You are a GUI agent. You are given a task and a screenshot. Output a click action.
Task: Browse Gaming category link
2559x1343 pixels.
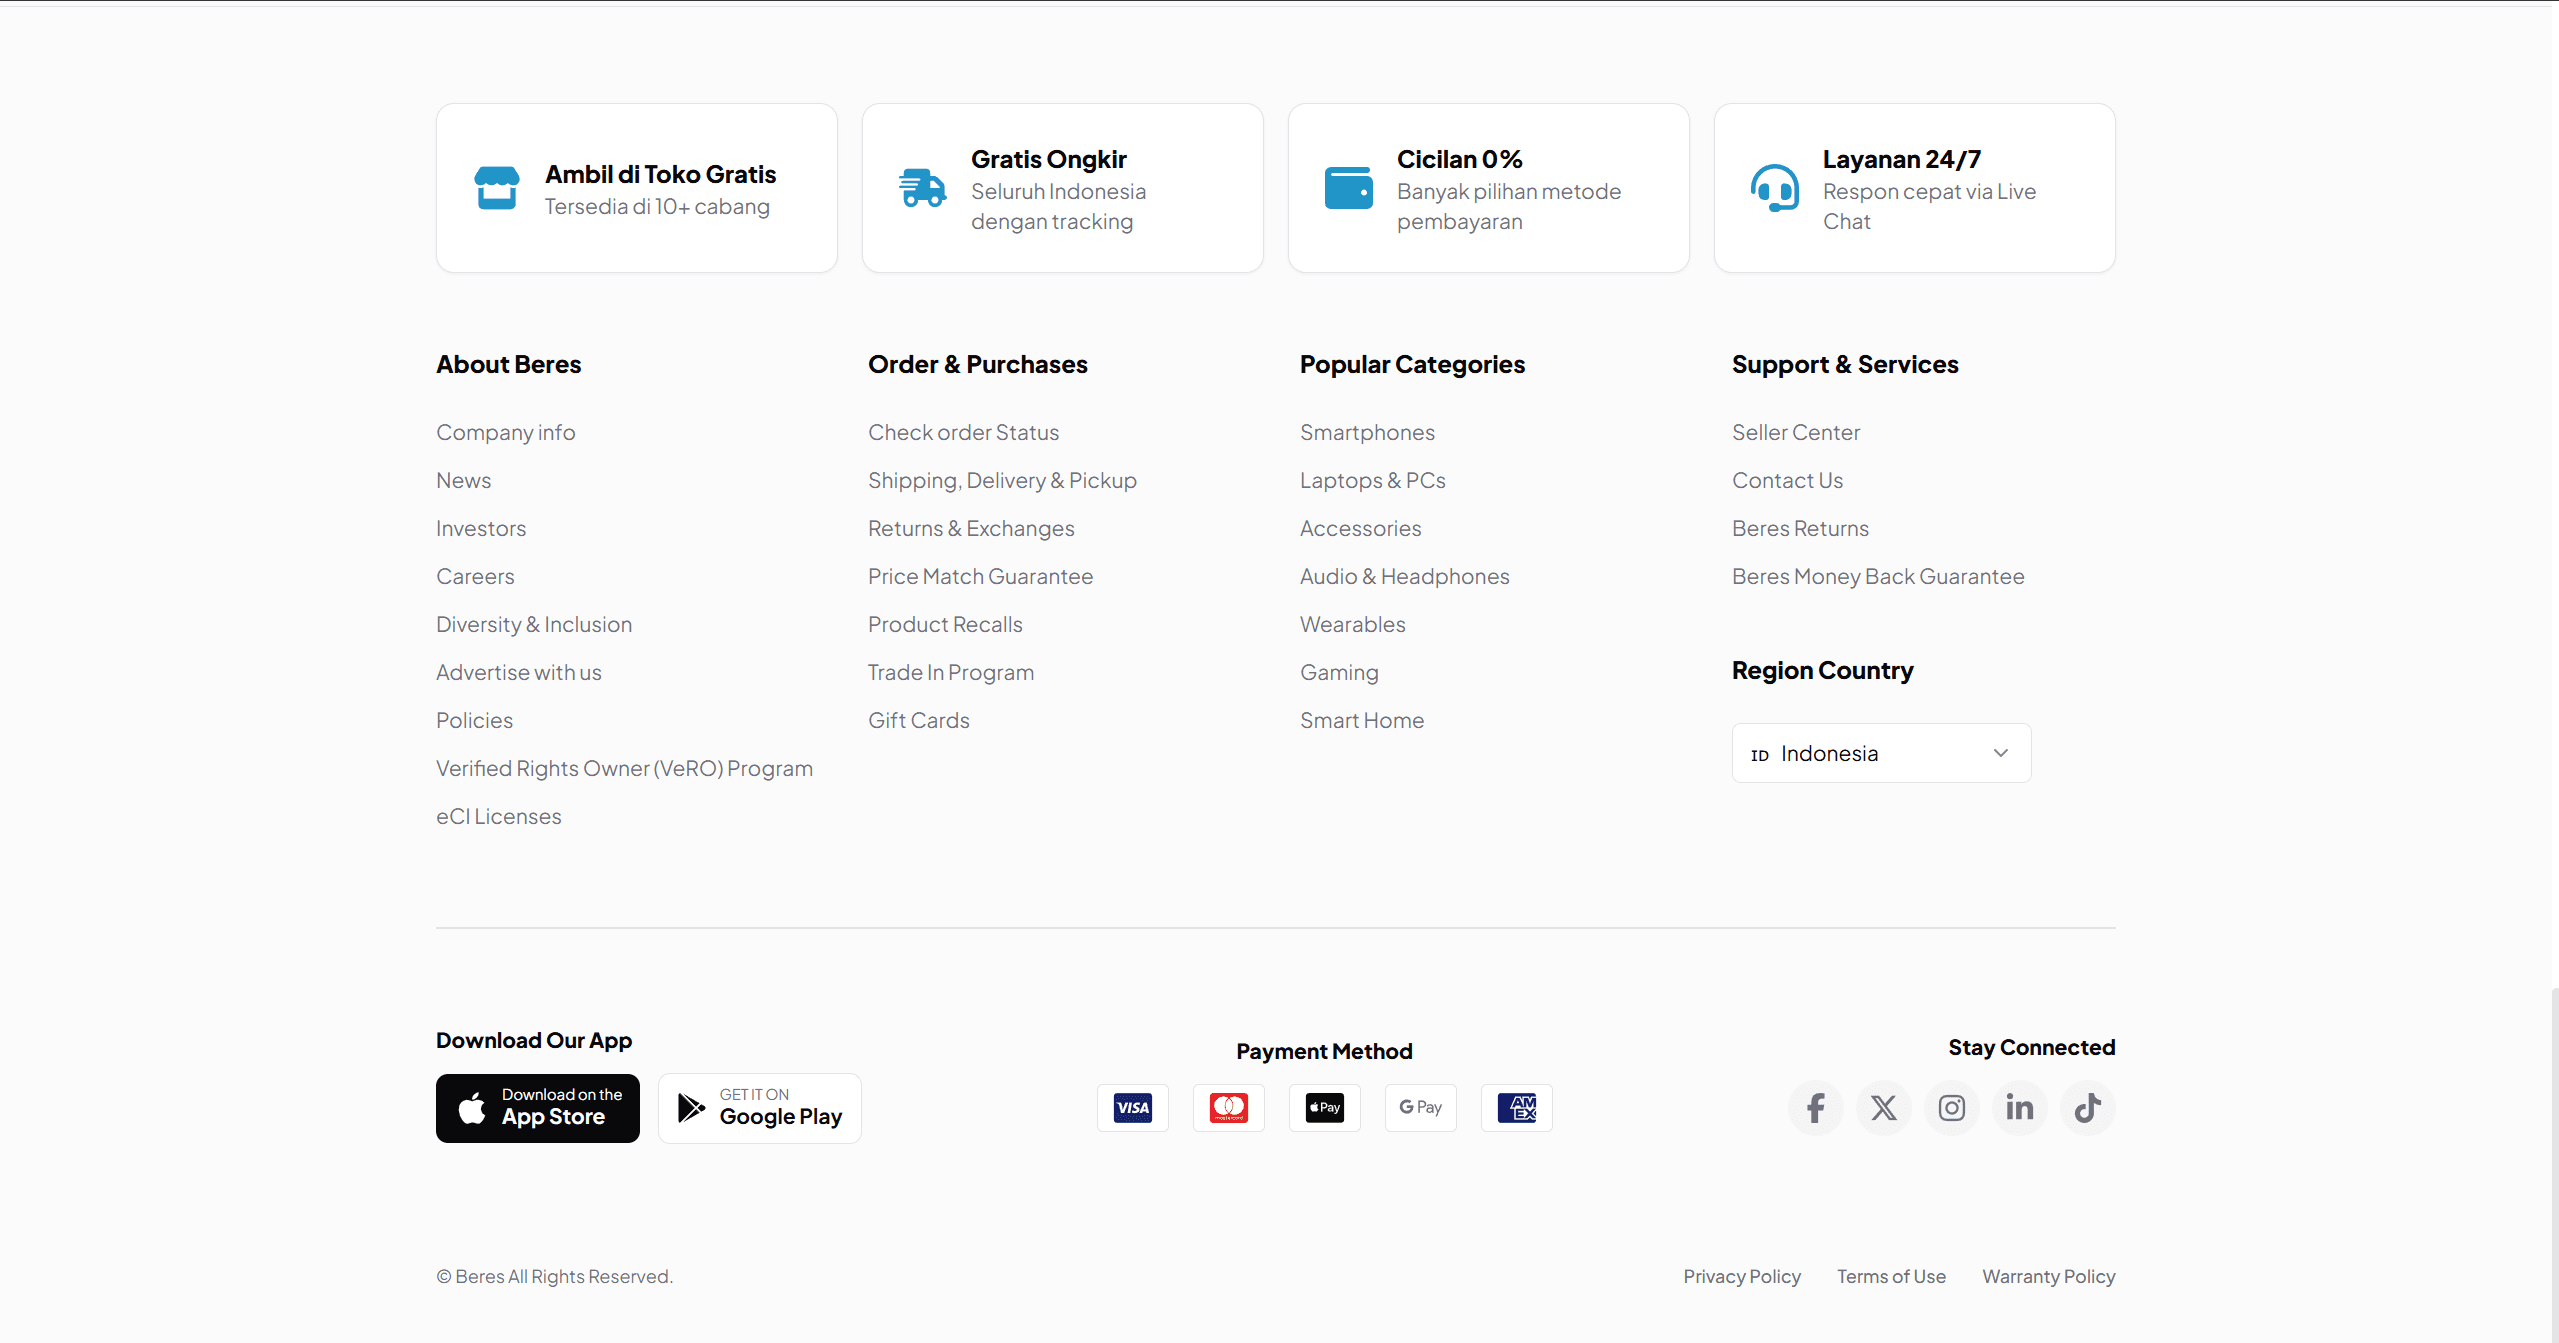coord(1340,673)
